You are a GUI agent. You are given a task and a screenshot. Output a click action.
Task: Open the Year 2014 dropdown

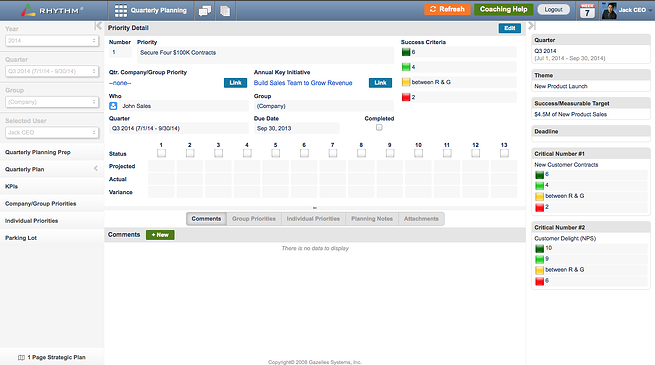click(52, 41)
